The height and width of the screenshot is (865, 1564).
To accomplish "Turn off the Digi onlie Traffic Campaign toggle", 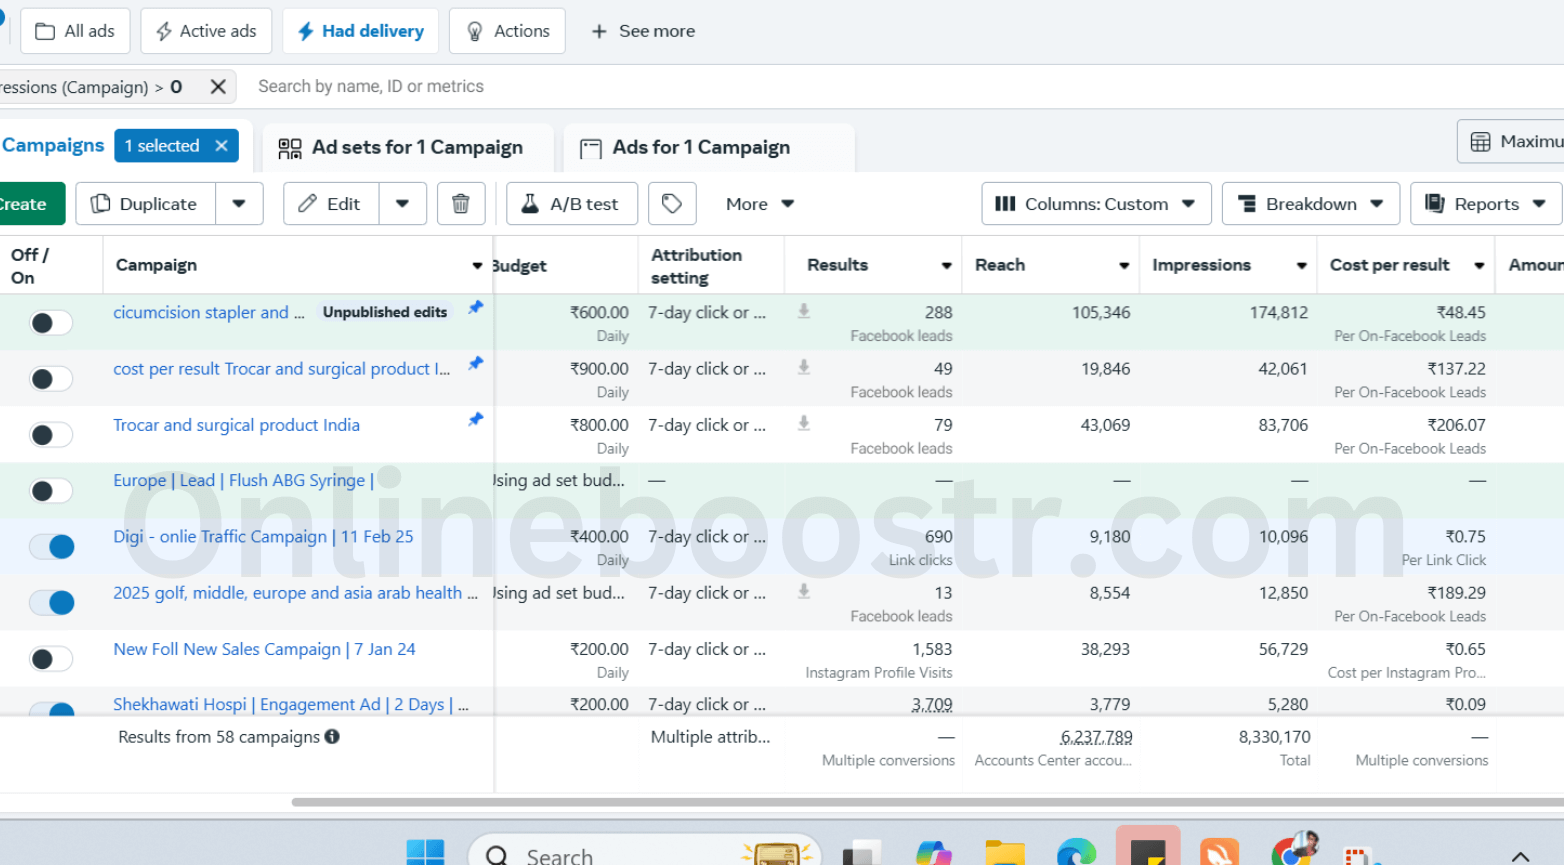I will [51, 547].
